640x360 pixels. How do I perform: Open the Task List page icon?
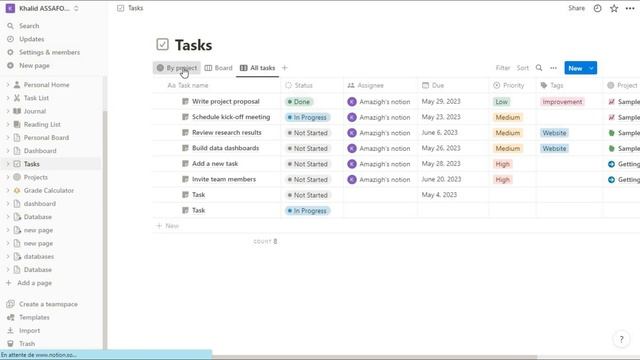click(17, 98)
